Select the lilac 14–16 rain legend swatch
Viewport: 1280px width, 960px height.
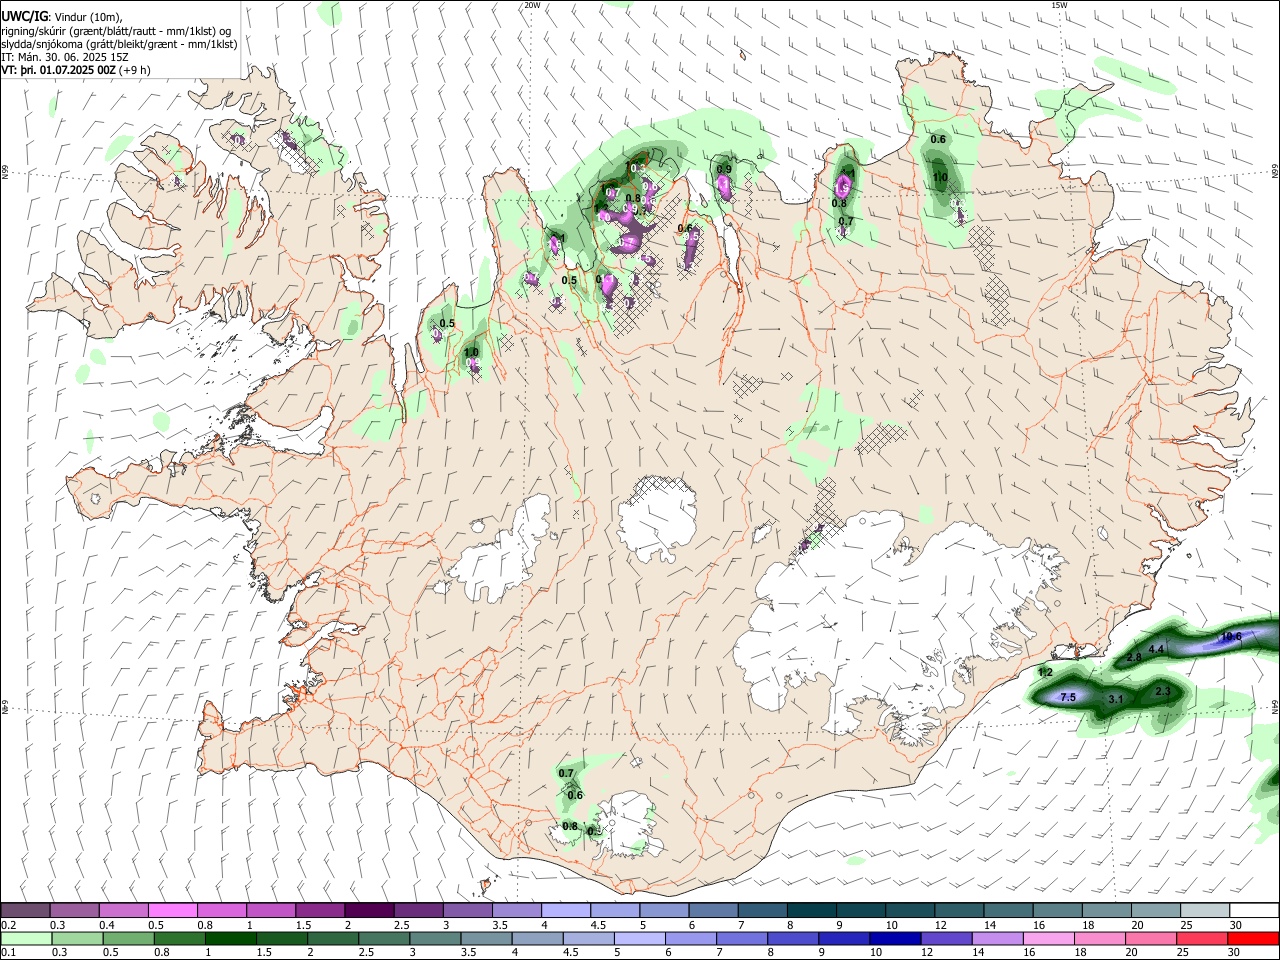click(997, 938)
